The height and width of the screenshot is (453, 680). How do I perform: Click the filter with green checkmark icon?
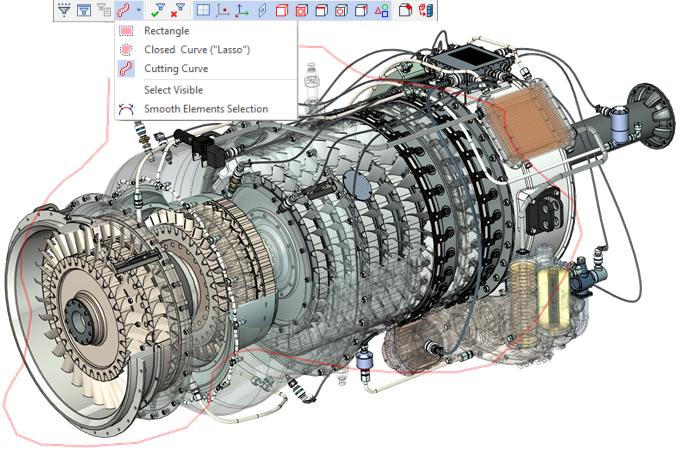coord(157,10)
